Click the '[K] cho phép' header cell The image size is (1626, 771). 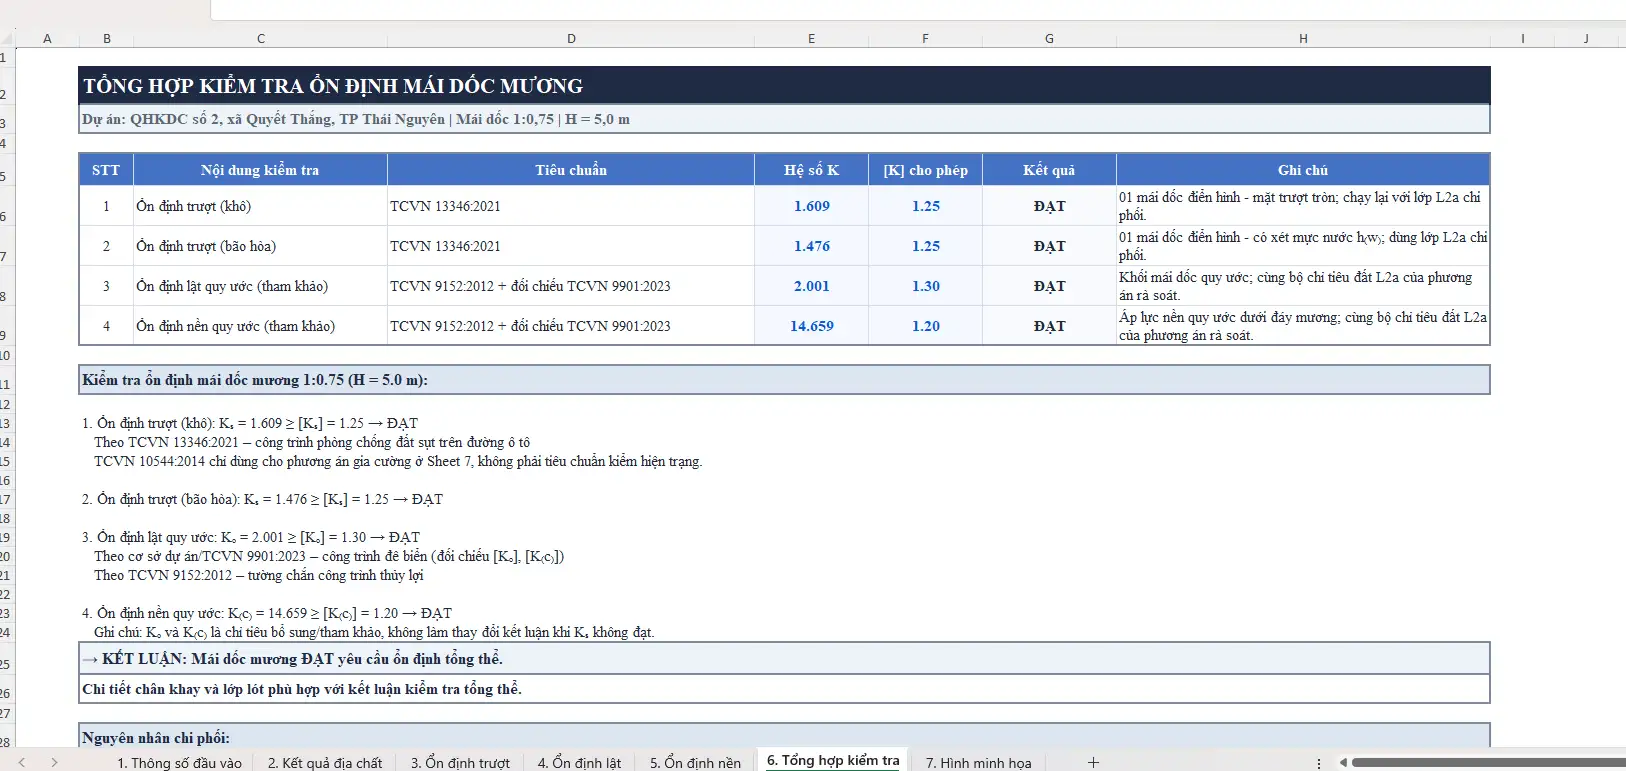tap(925, 170)
